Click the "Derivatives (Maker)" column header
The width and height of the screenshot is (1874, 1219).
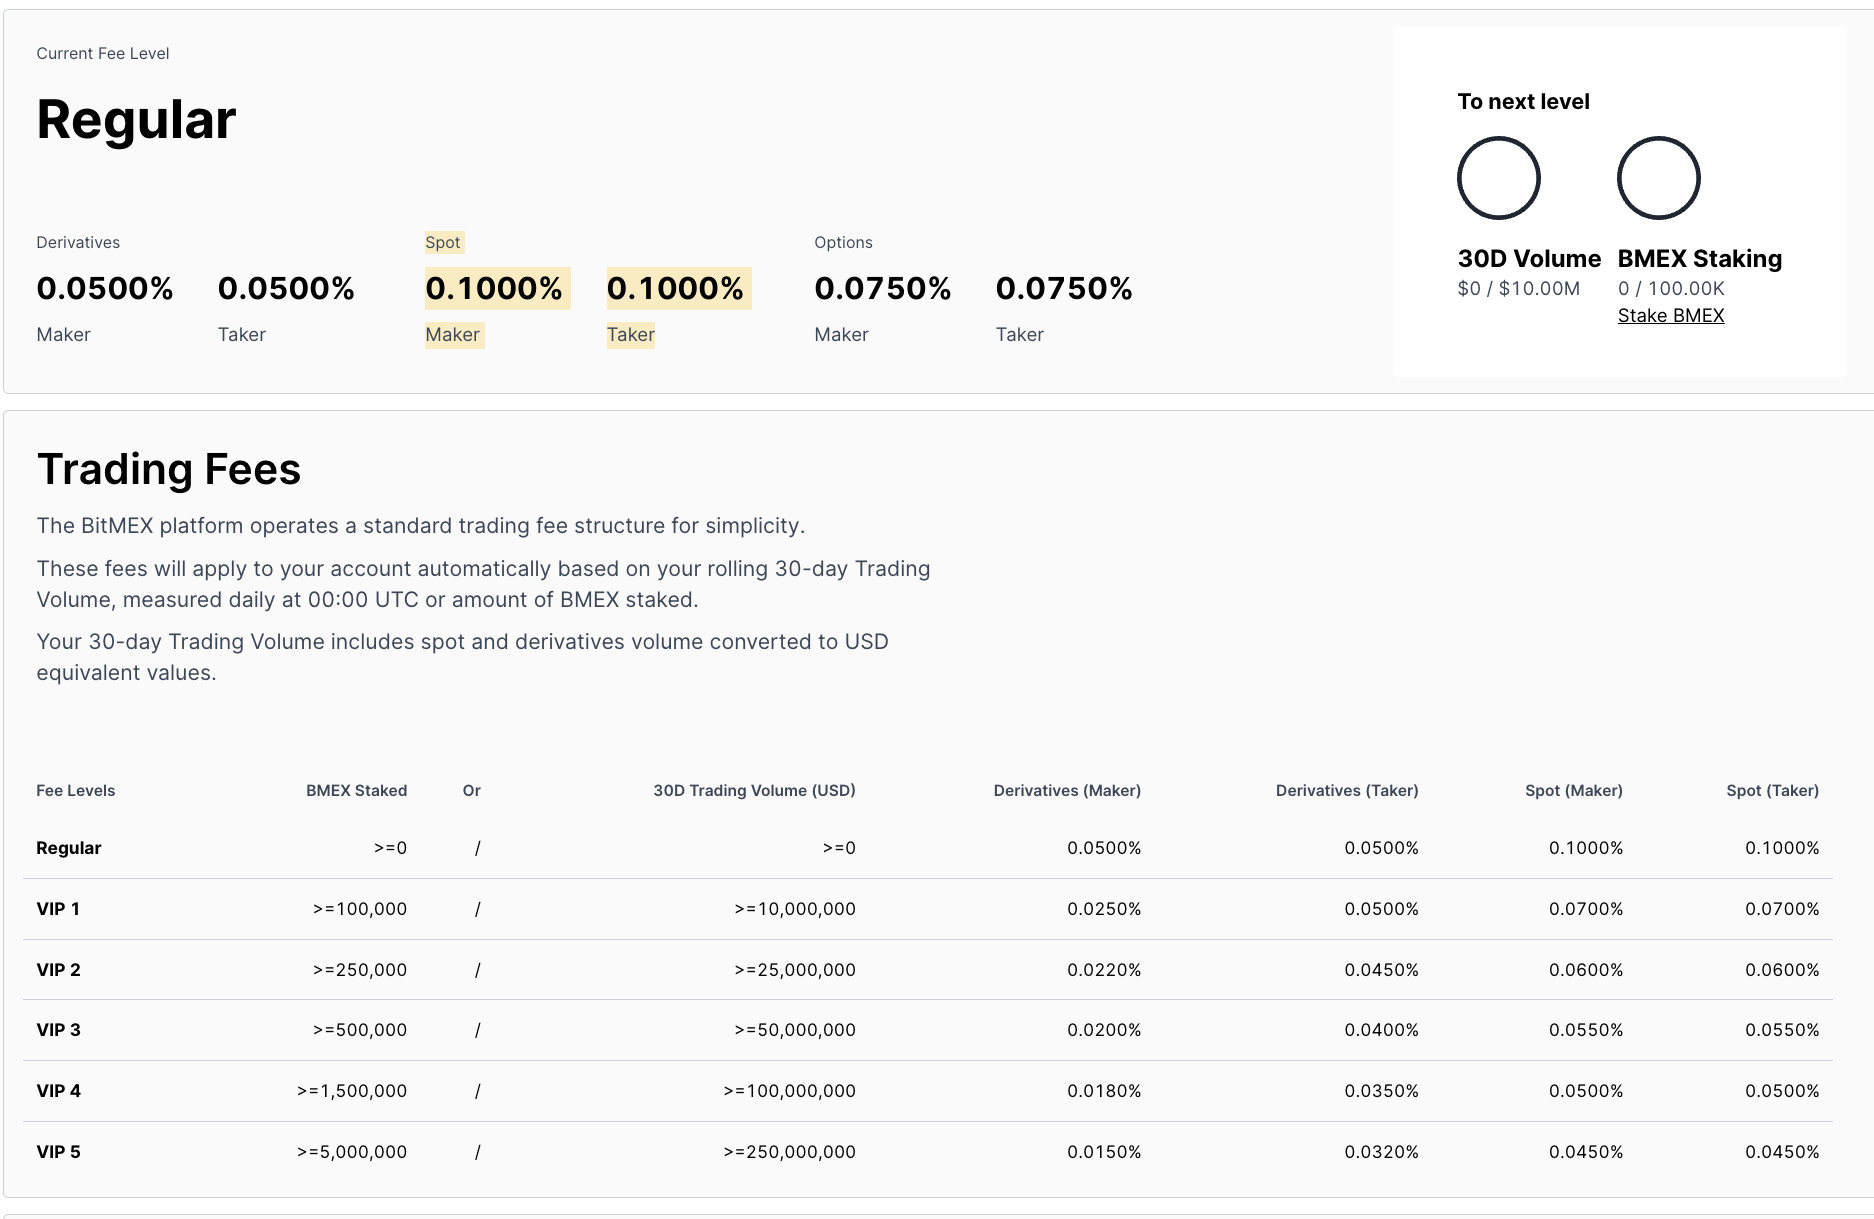1067,790
